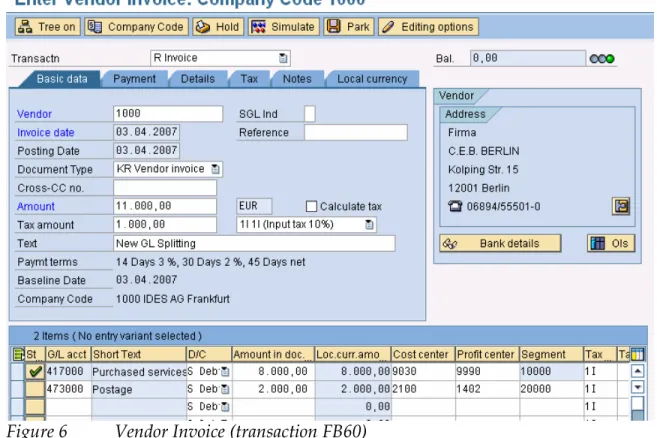This screenshot has height=438, width=657.
Task: Open the table configuration icon
Action: point(637,355)
